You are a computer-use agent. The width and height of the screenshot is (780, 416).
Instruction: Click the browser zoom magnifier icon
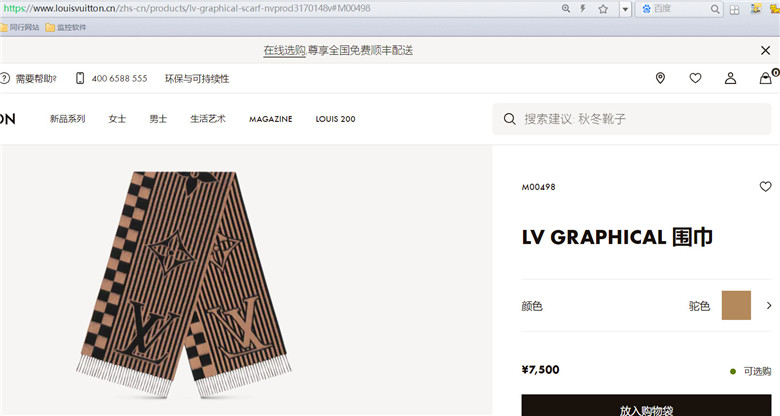566,8
